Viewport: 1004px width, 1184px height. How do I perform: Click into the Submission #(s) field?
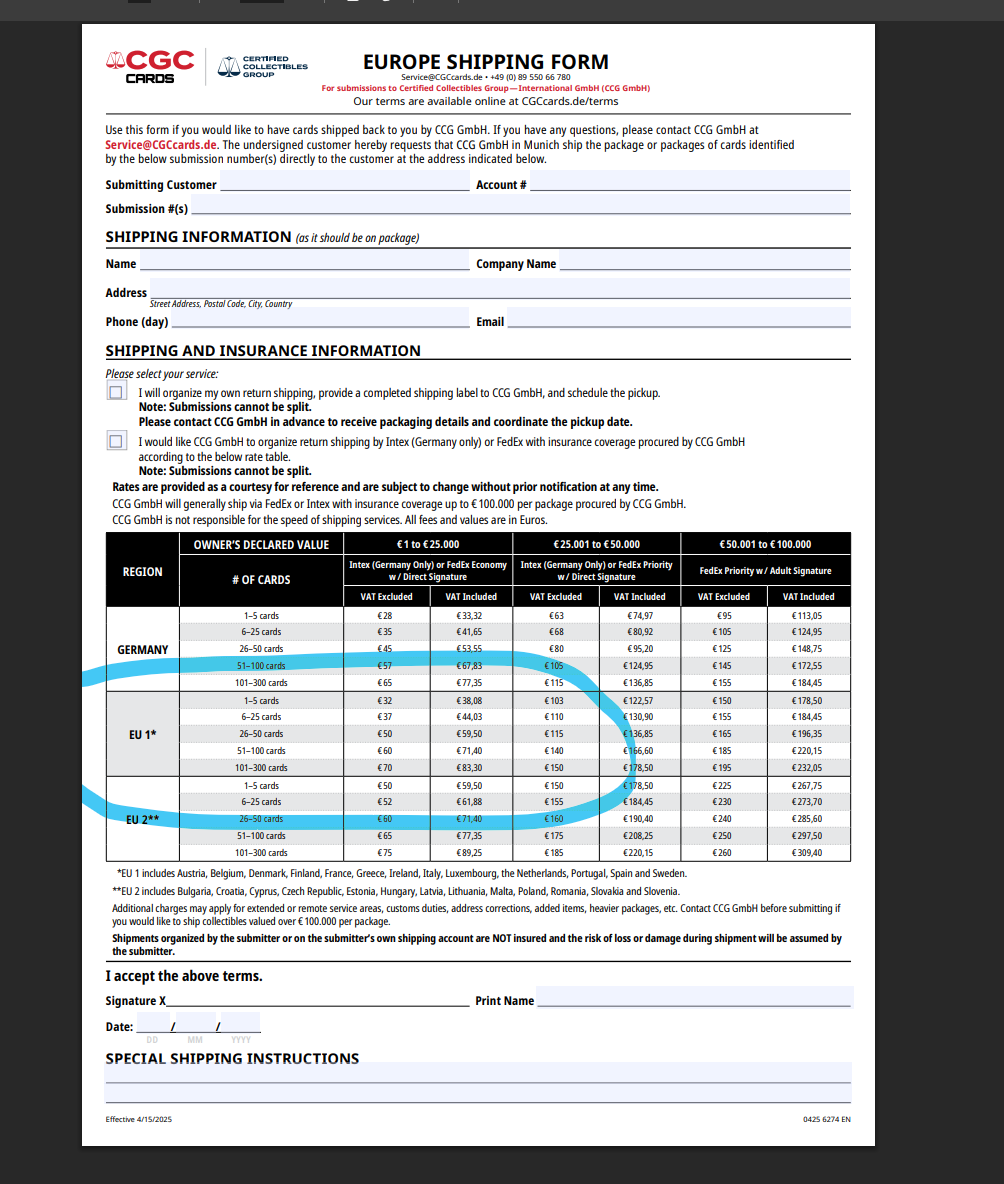pyautogui.click(x=521, y=205)
